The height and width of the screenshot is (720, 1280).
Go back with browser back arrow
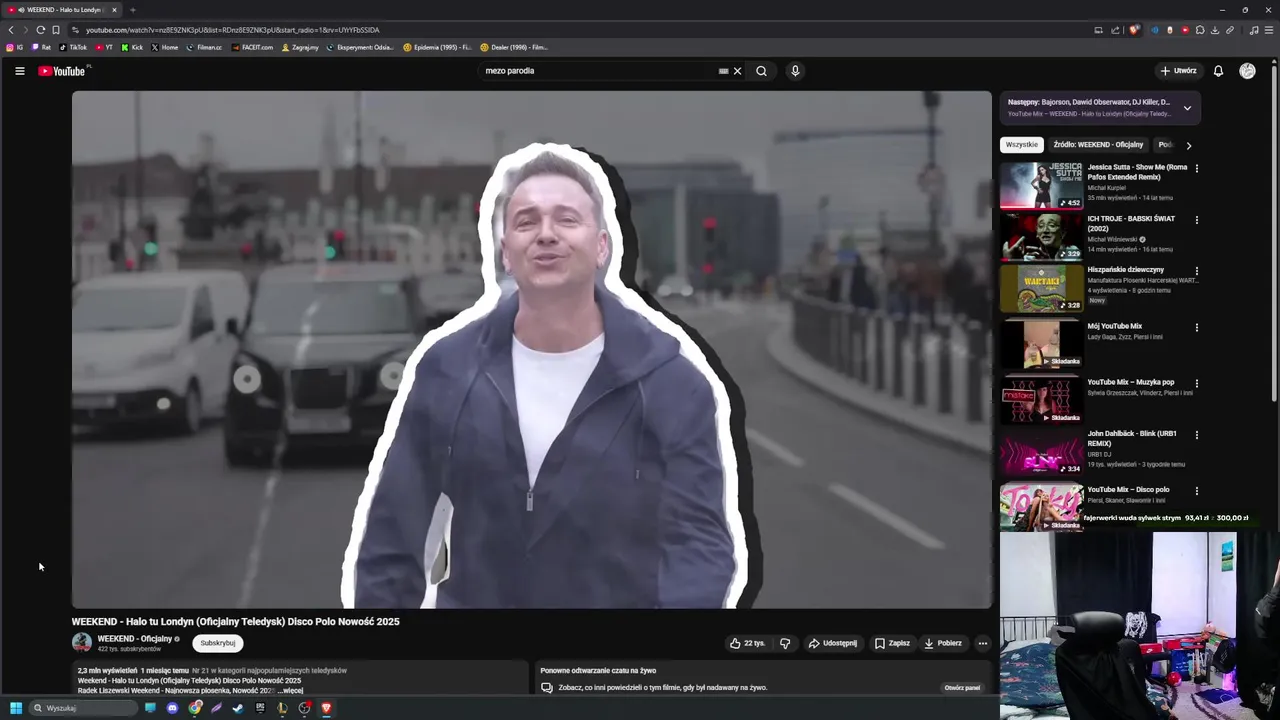(11, 30)
